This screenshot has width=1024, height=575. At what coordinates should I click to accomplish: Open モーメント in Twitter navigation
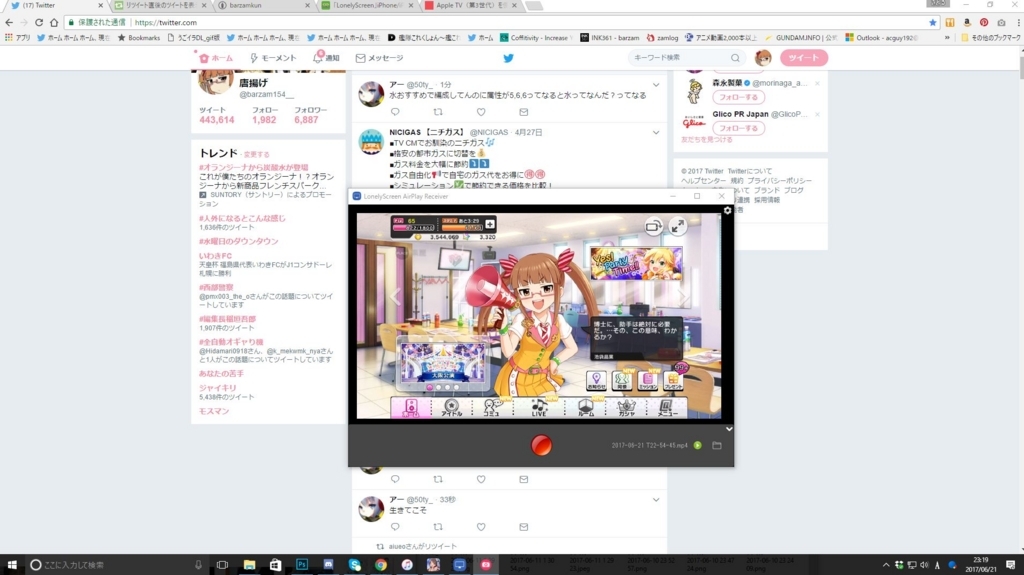(x=273, y=58)
